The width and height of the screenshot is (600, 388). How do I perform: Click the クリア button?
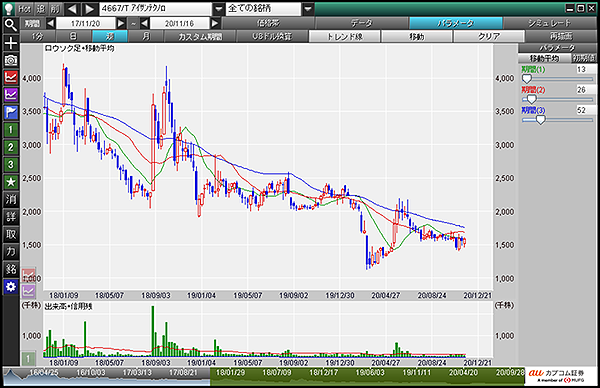[489, 37]
